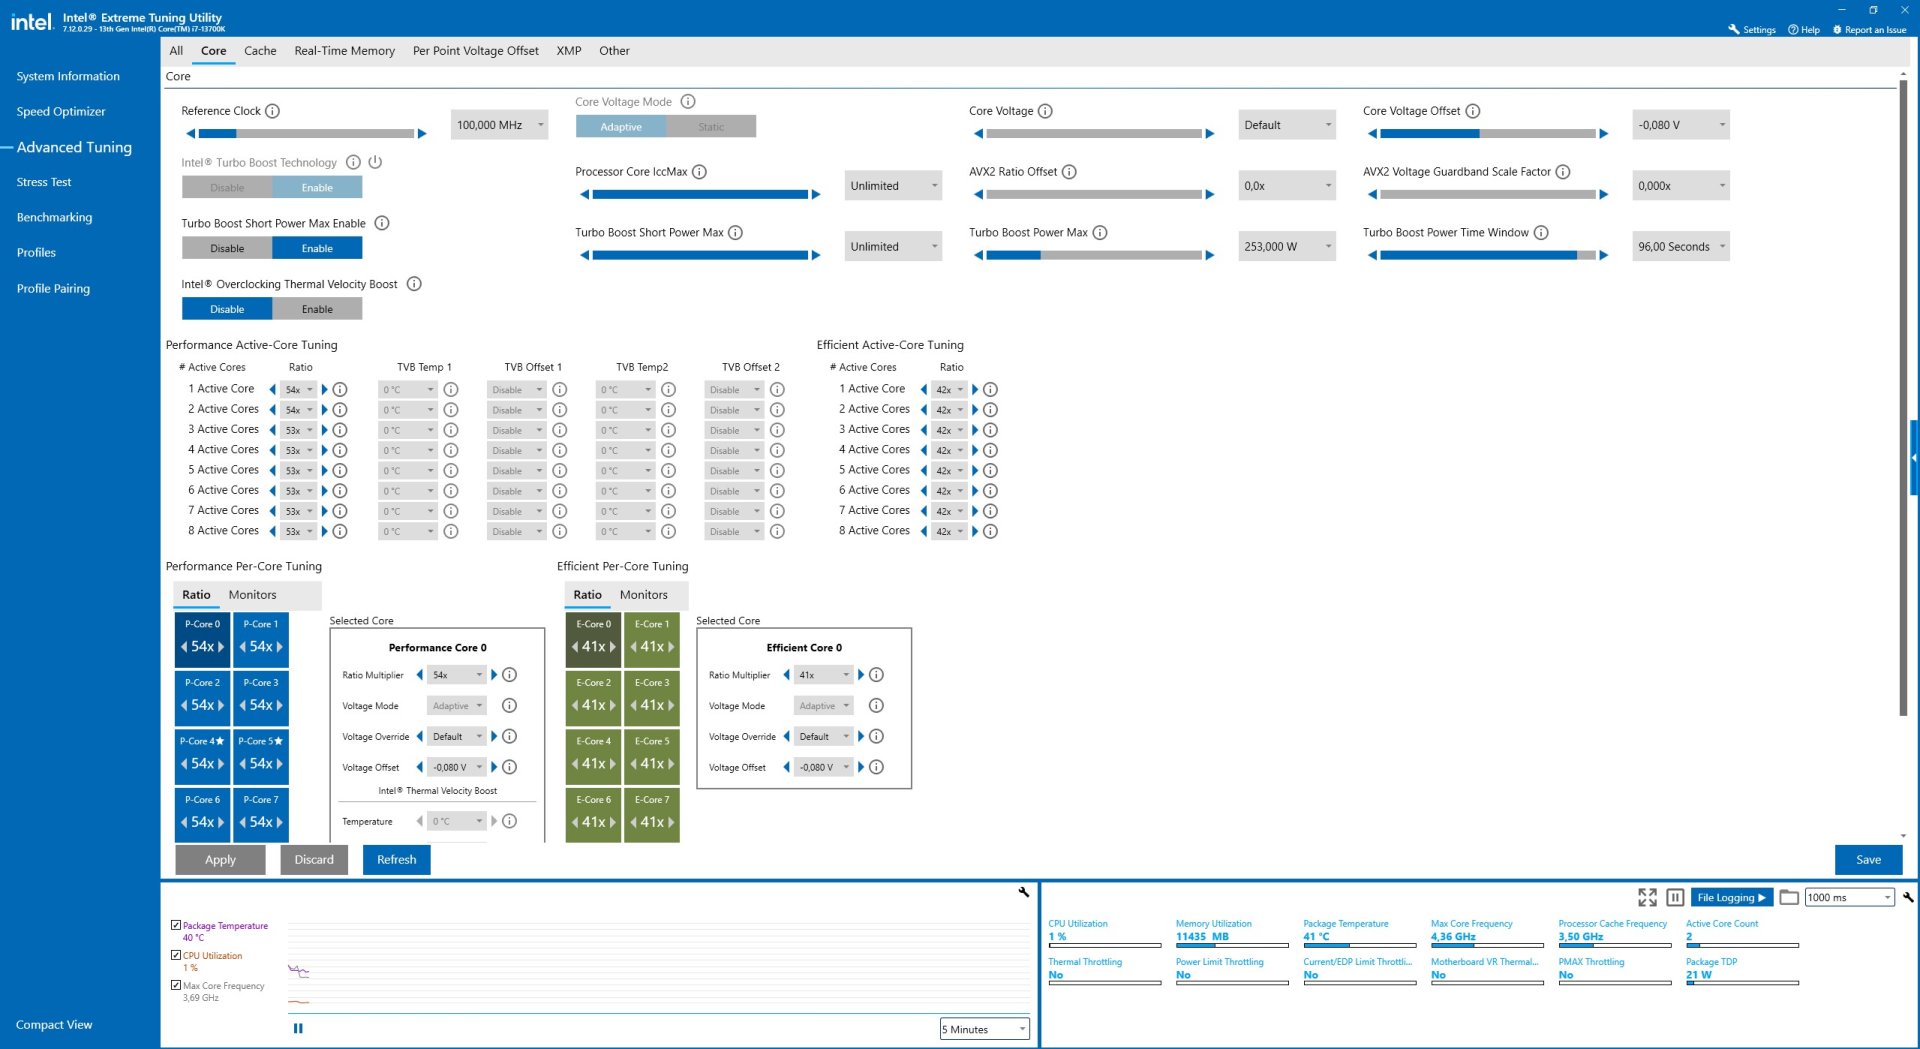1920x1049 pixels.
Task: Adjust the Reference Clock slider
Action: 306,133
